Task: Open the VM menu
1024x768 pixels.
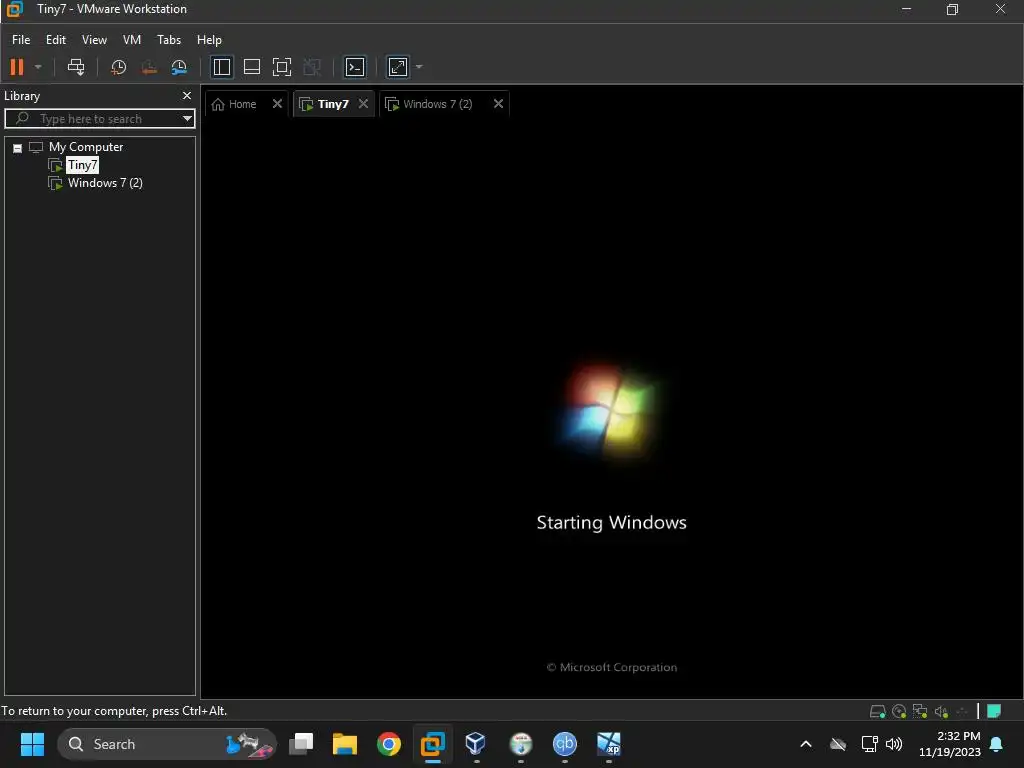Action: tap(132, 40)
